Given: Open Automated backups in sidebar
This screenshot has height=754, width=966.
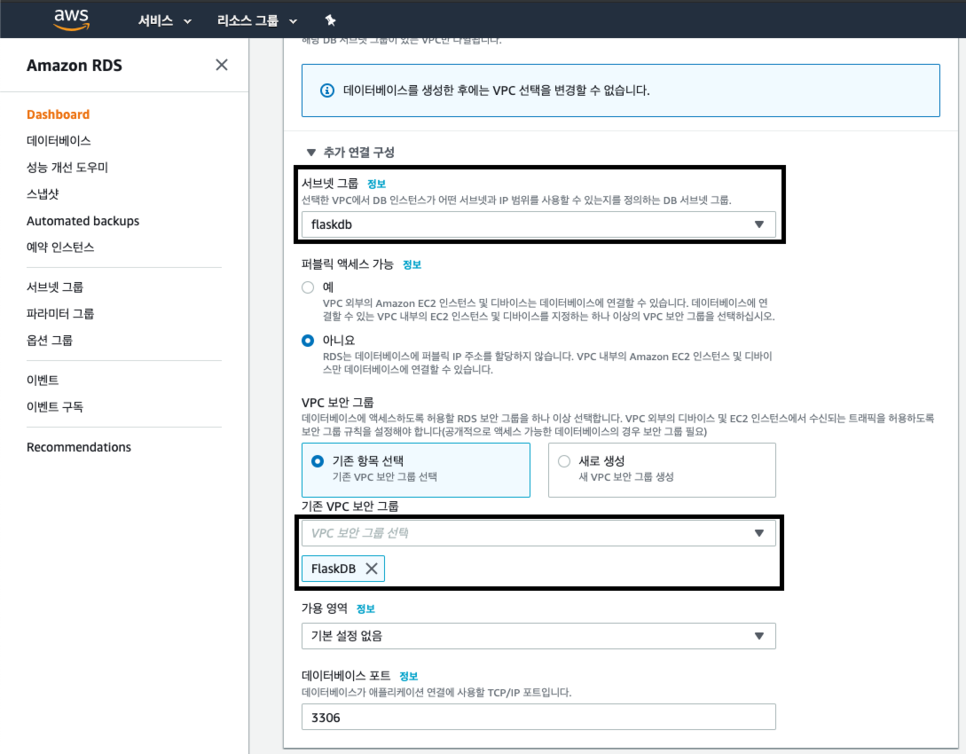Looking at the screenshot, I should click(83, 221).
